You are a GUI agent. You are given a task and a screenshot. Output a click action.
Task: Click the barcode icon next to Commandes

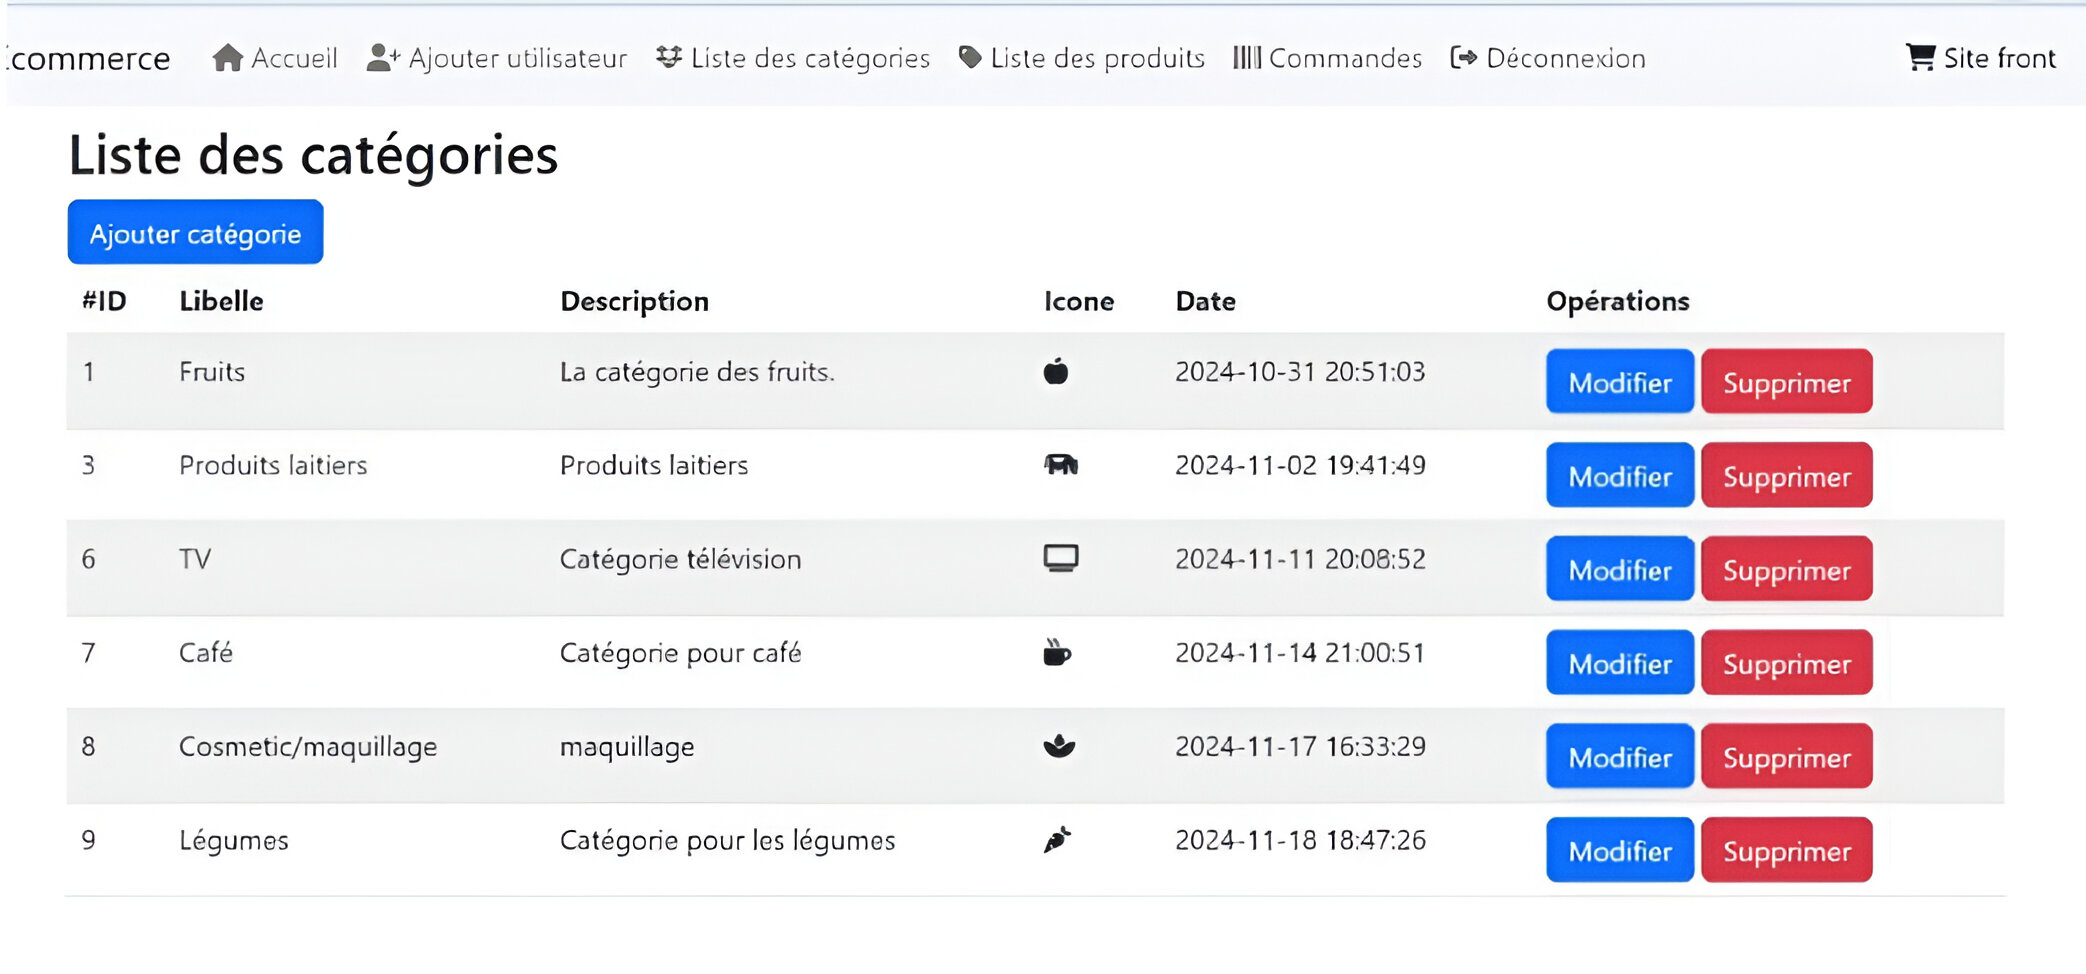click(x=1246, y=57)
